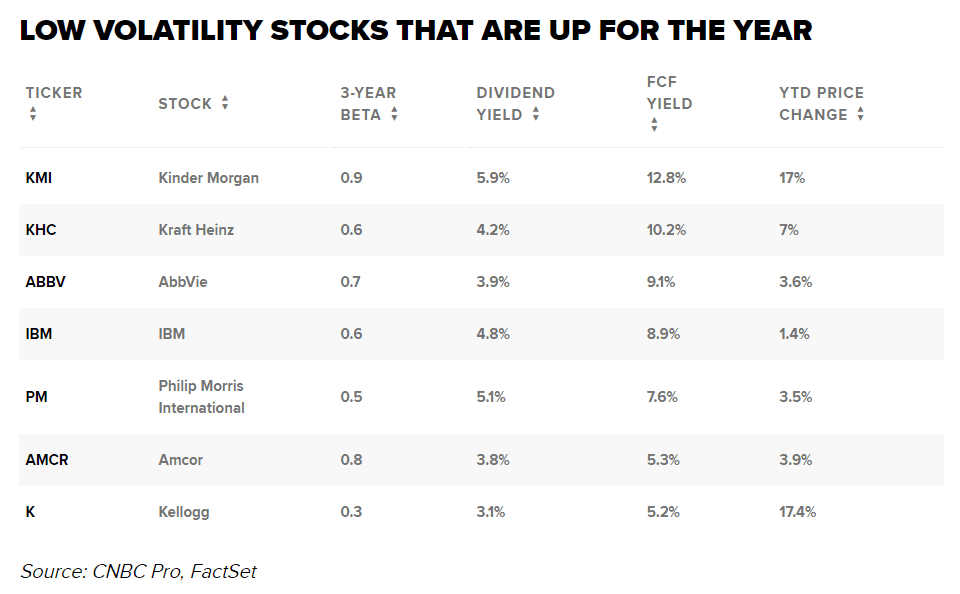Click the Dividend Yield column header text
The width and height of the screenshot is (960, 594).
point(515,103)
